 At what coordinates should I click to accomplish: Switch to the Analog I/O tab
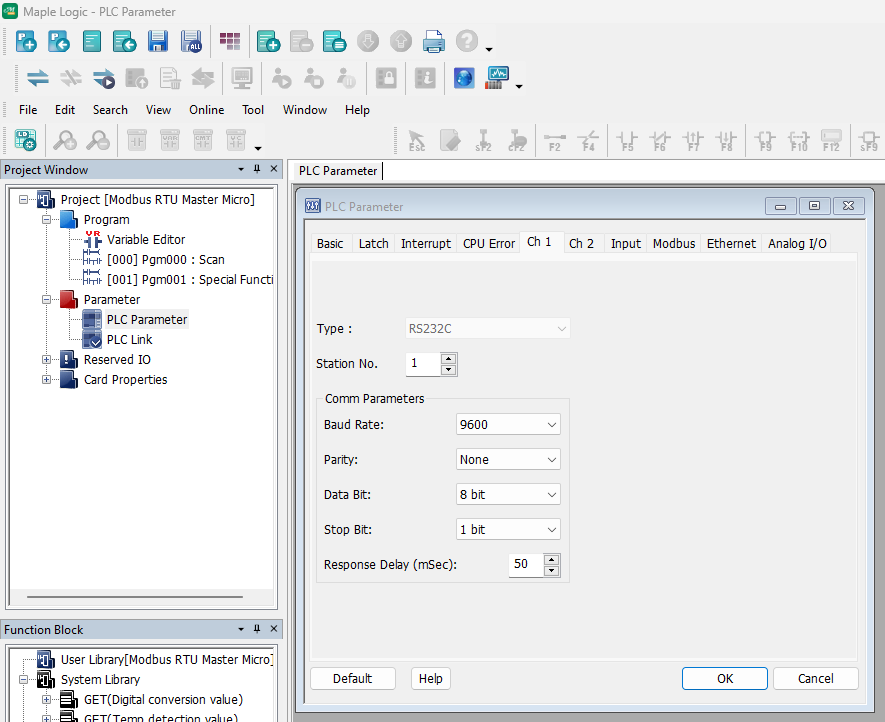pos(797,243)
